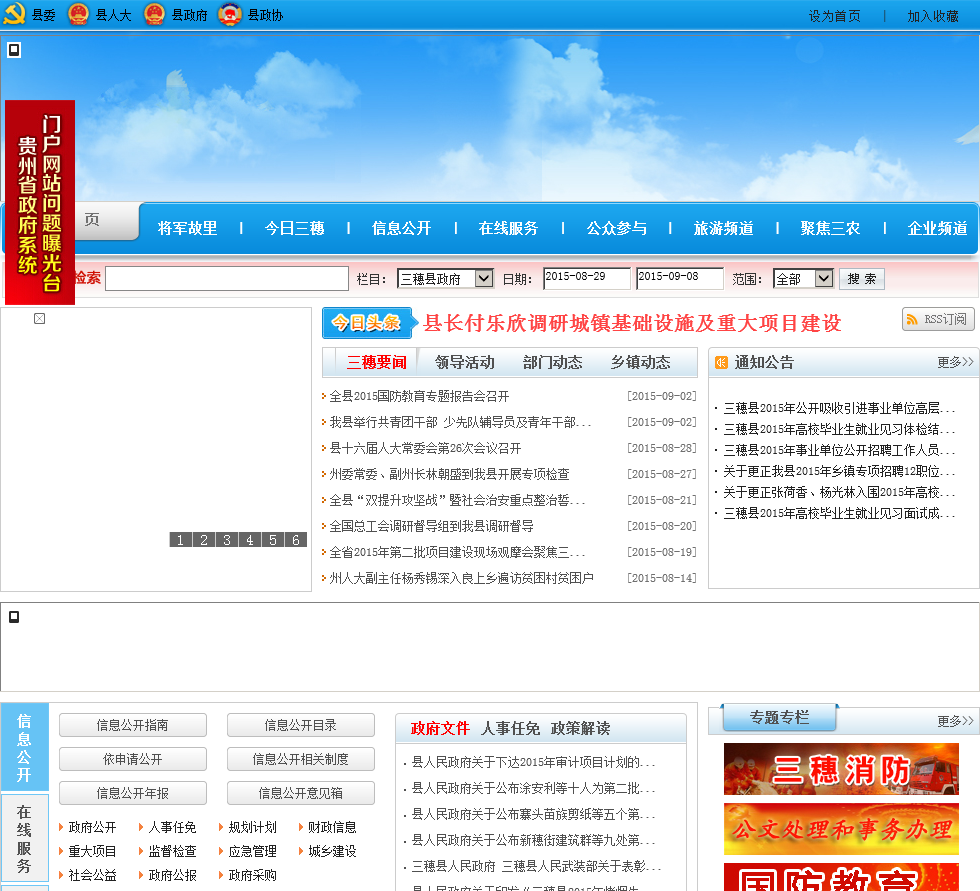Click the 专题专栏 tab header

pyautogui.click(x=779, y=717)
